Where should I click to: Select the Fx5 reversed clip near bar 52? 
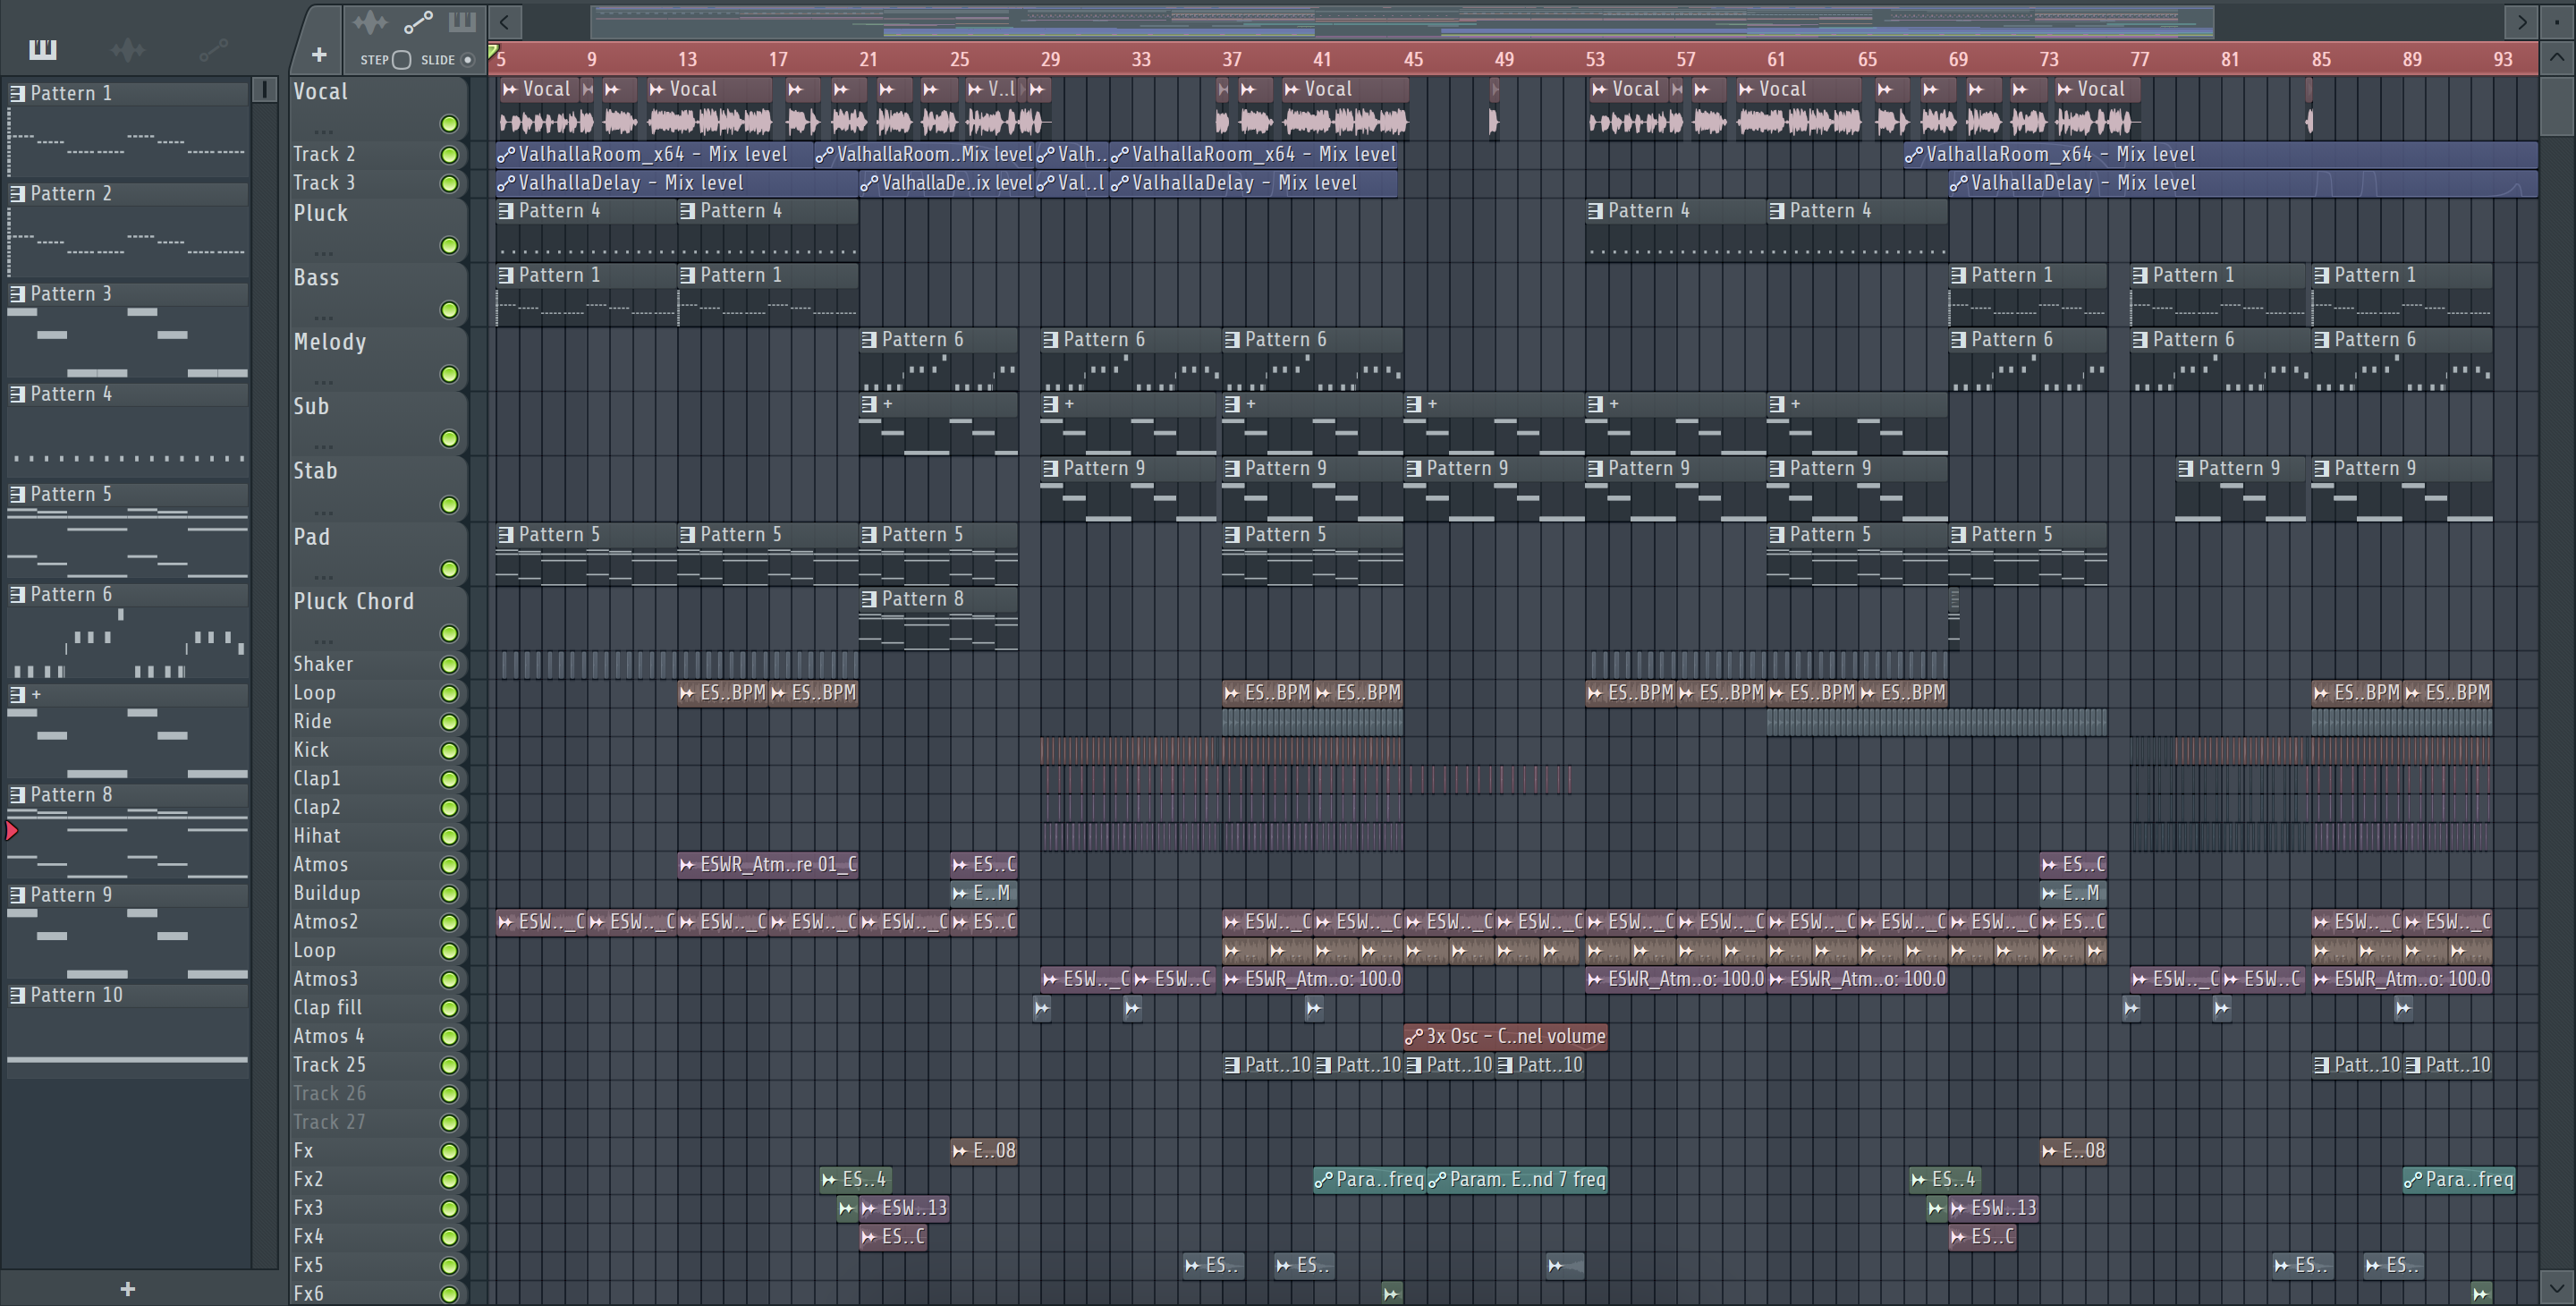click(x=1566, y=1265)
